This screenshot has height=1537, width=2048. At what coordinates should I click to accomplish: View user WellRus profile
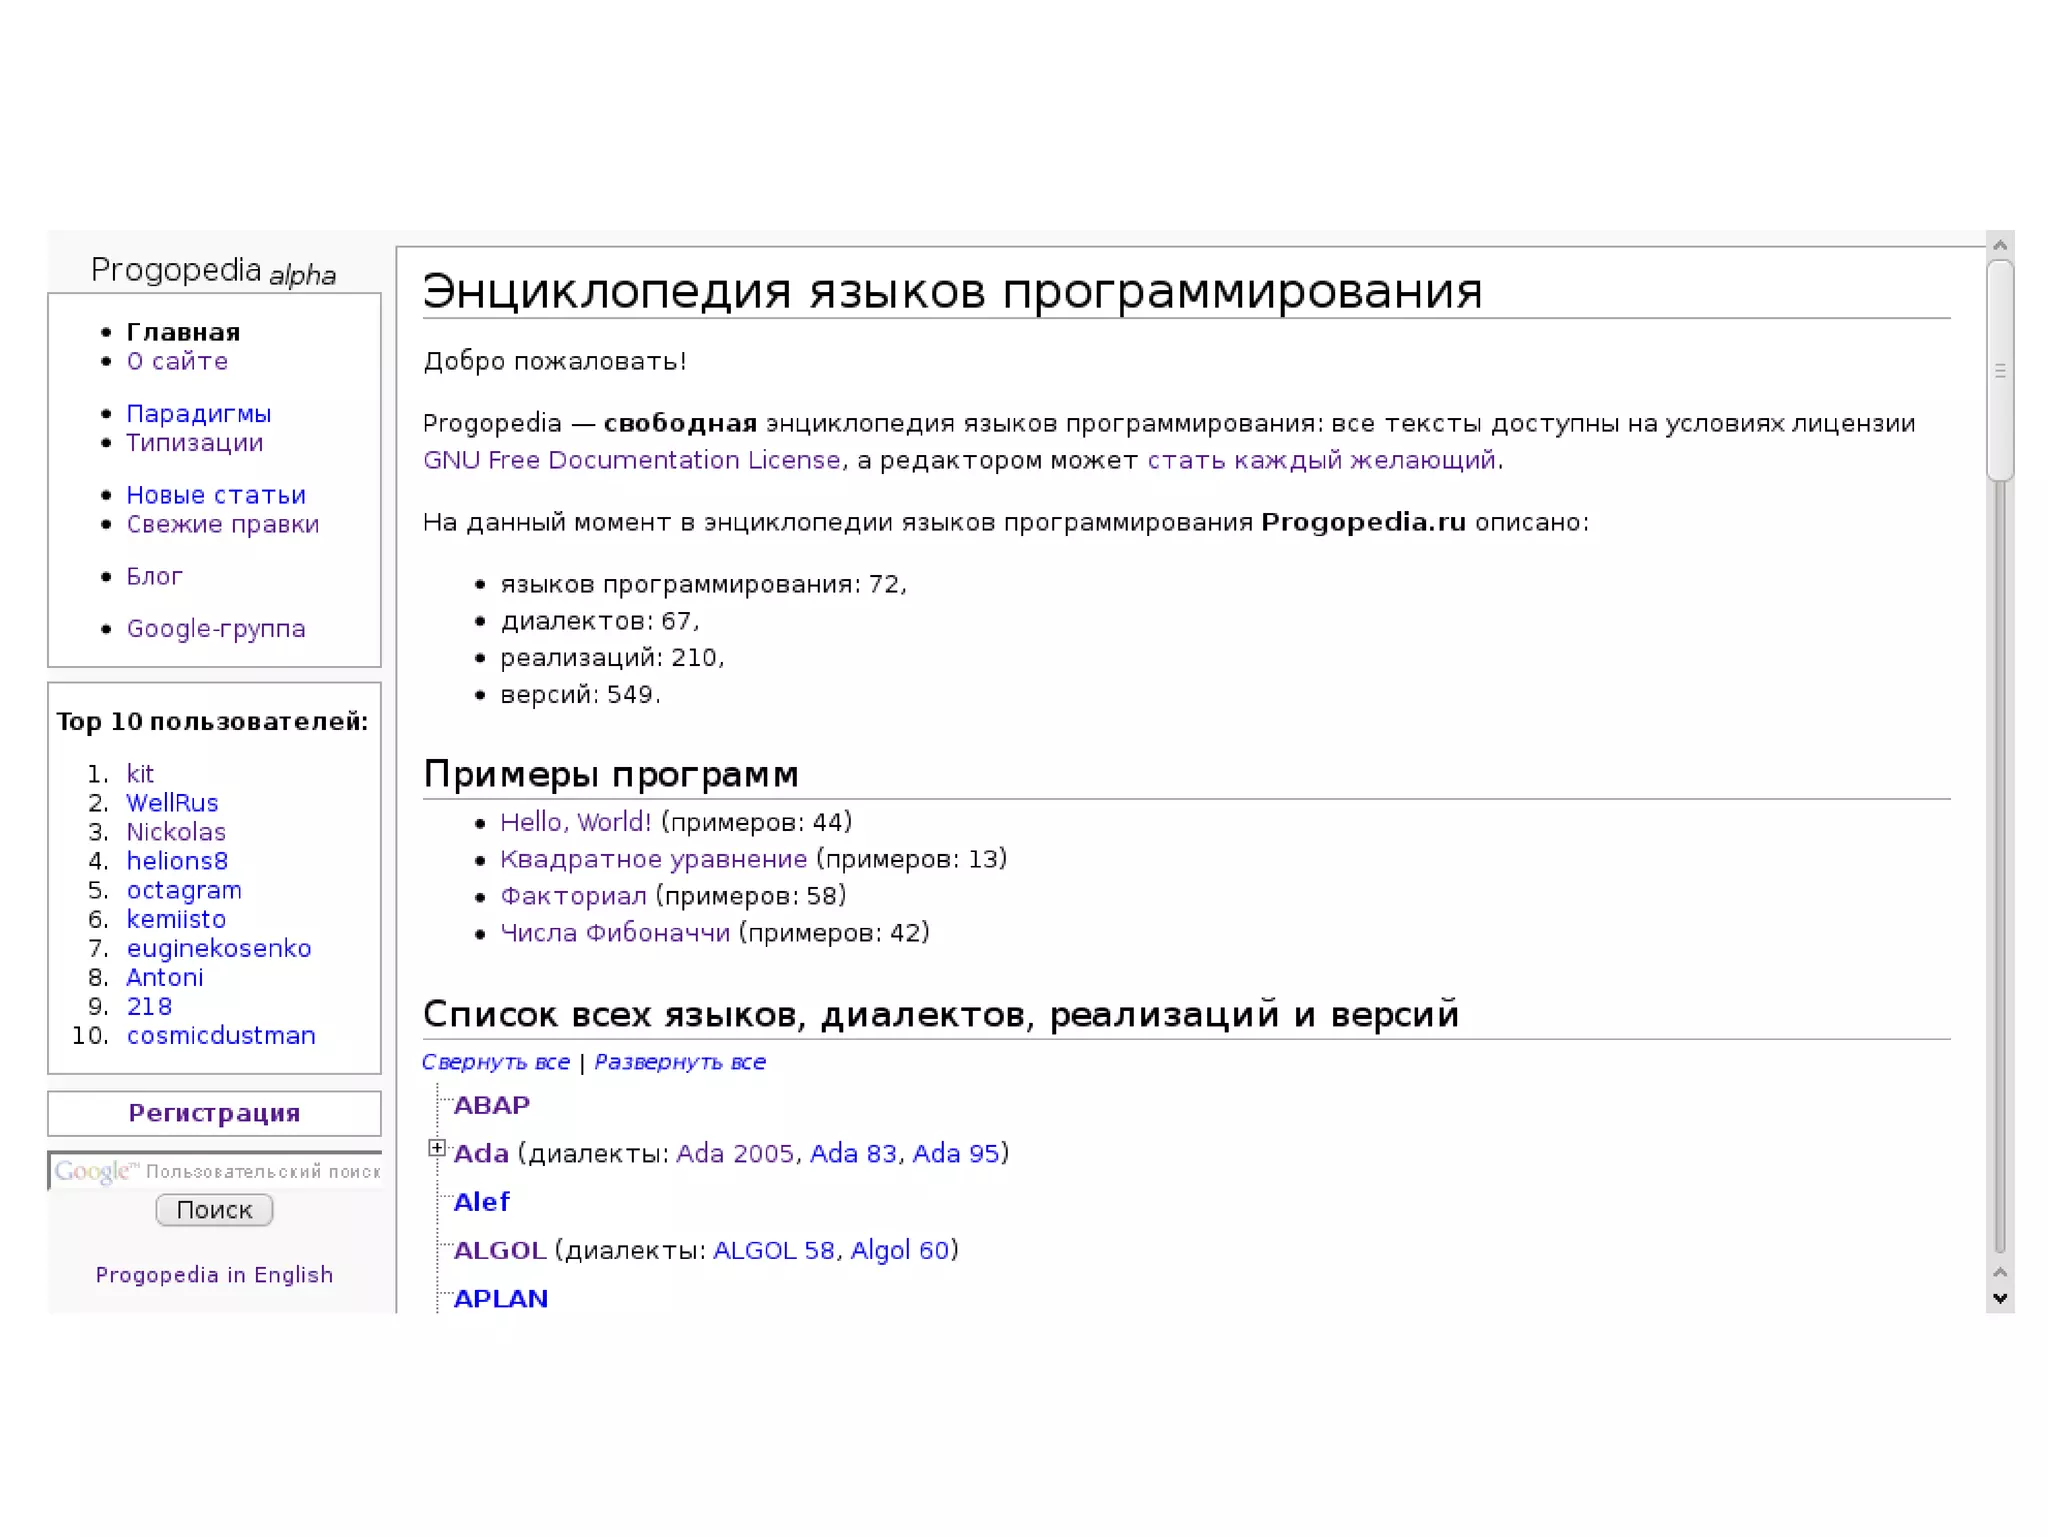[x=172, y=803]
